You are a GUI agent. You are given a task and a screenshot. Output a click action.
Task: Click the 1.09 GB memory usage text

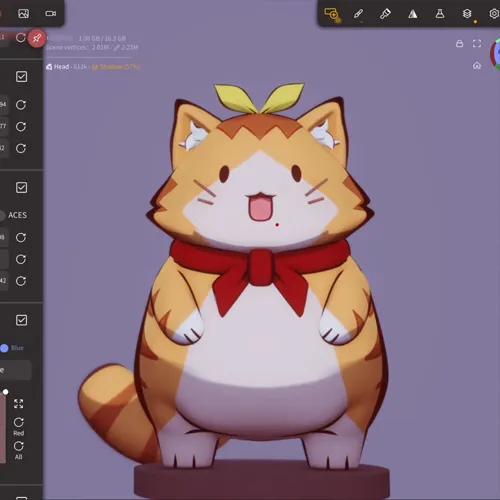[x=102, y=38]
